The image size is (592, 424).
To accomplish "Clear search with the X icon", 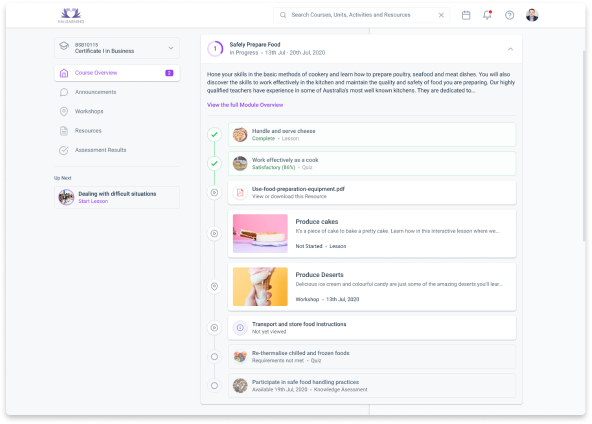I will (x=441, y=15).
